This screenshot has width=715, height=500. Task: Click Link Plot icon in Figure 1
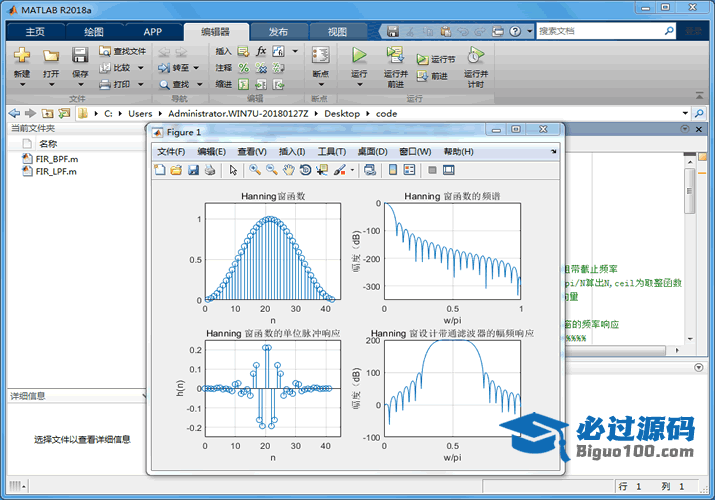coord(370,170)
